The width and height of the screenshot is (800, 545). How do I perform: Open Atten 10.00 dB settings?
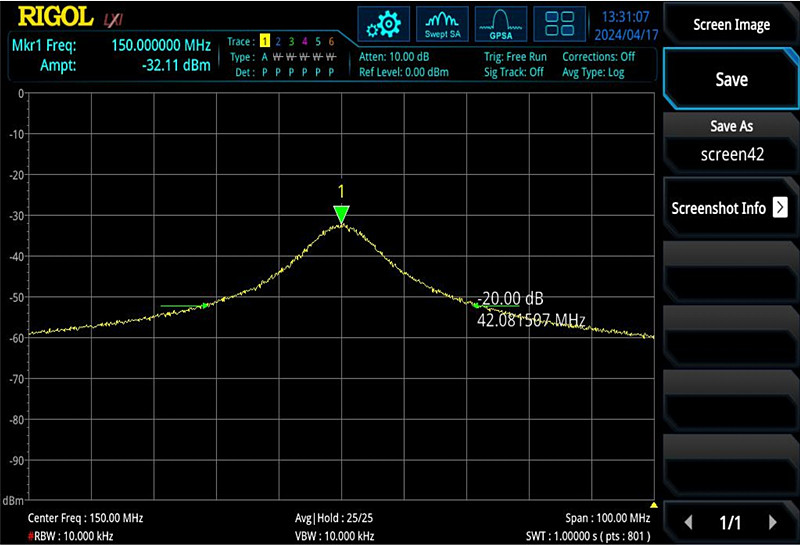pyautogui.click(x=397, y=57)
